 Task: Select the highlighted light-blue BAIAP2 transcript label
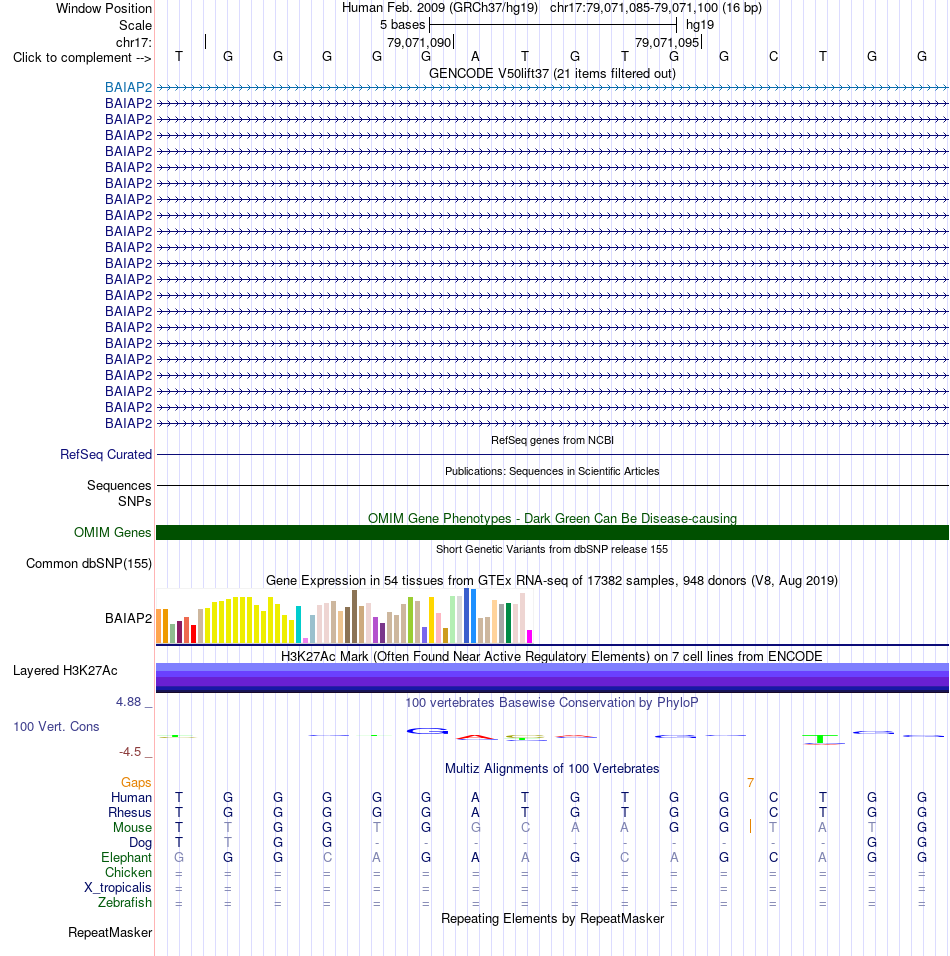click(128, 87)
